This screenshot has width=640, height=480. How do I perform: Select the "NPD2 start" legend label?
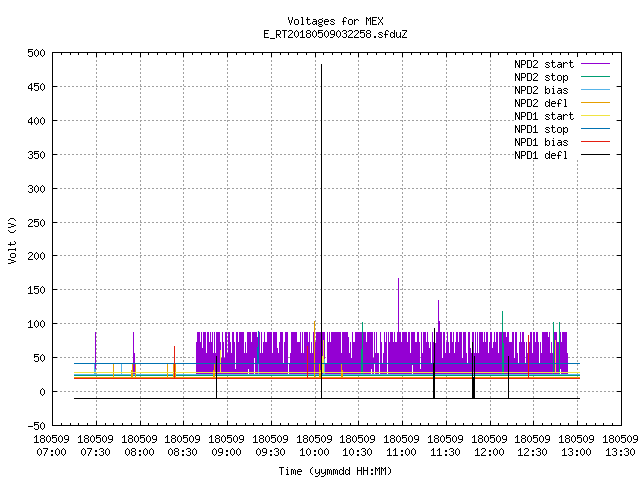coord(544,64)
